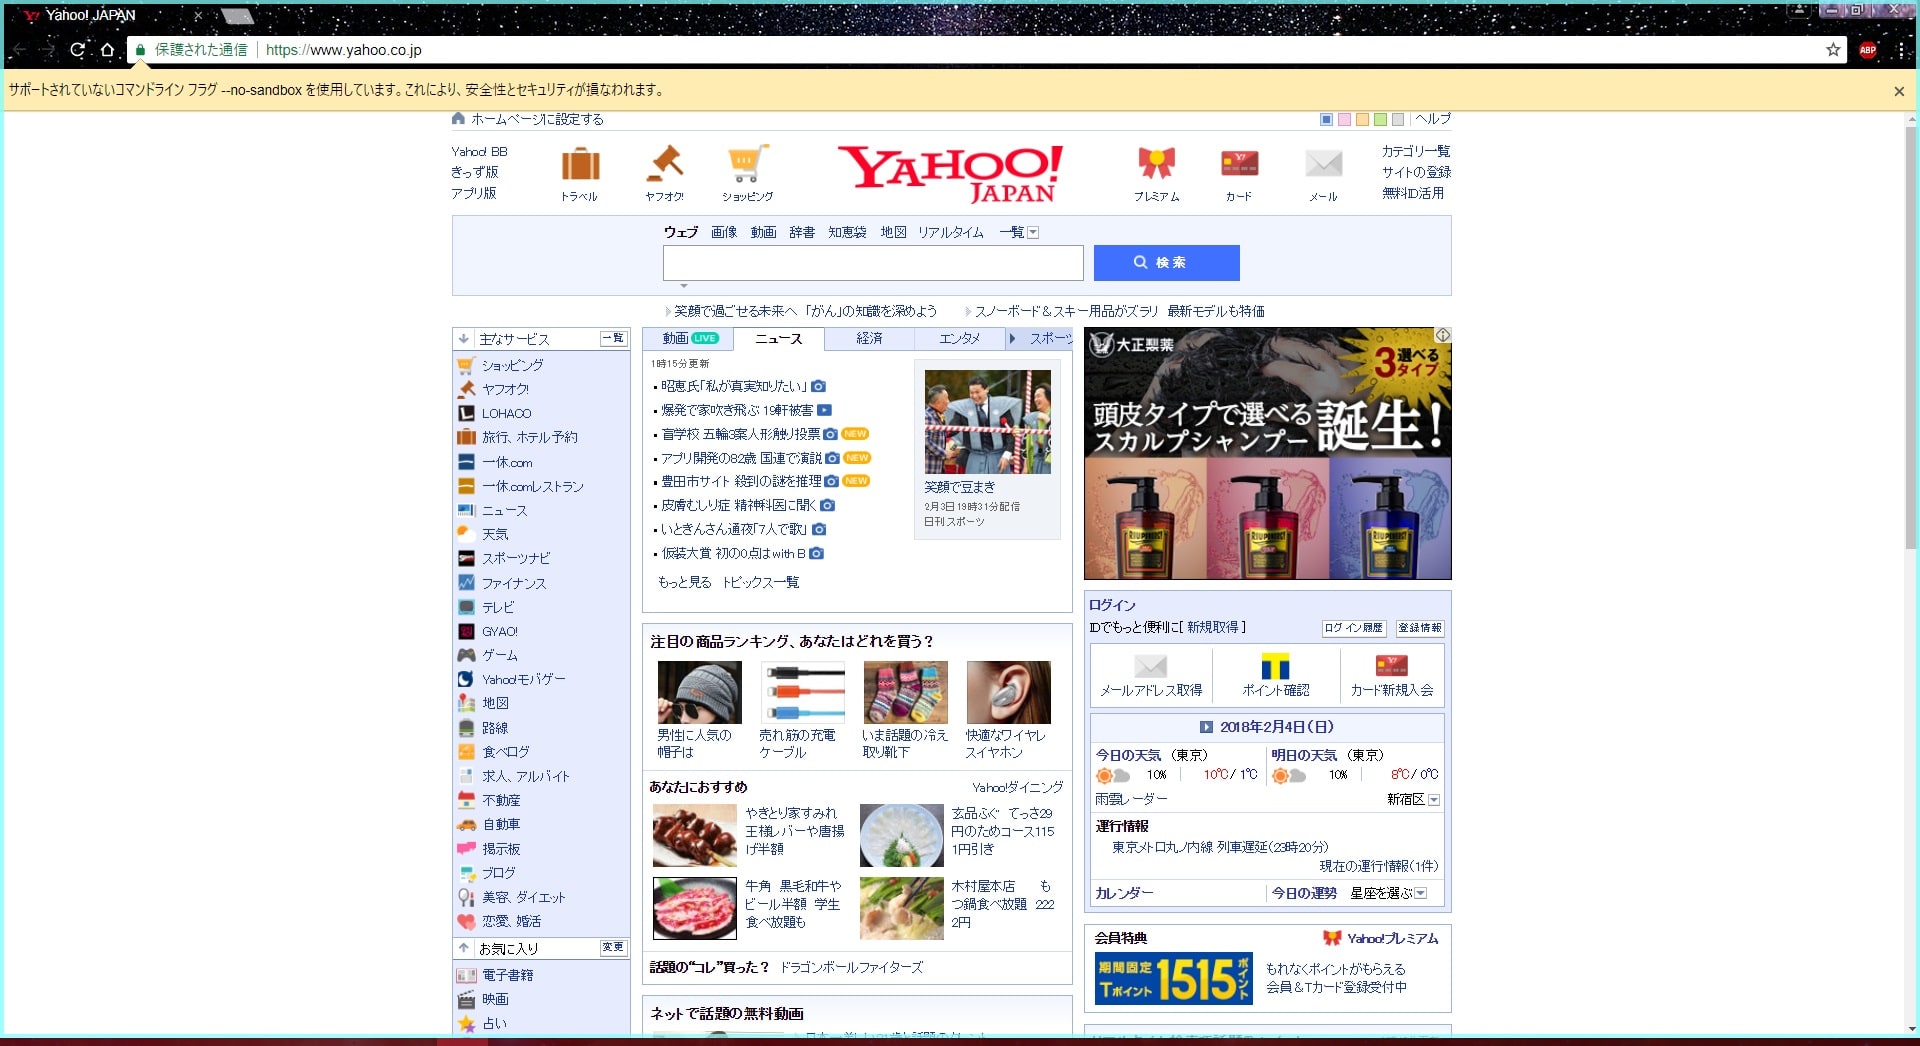Open LOHACO in the services sidebar
This screenshot has height=1046, width=1920.
(x=506, y=414)
